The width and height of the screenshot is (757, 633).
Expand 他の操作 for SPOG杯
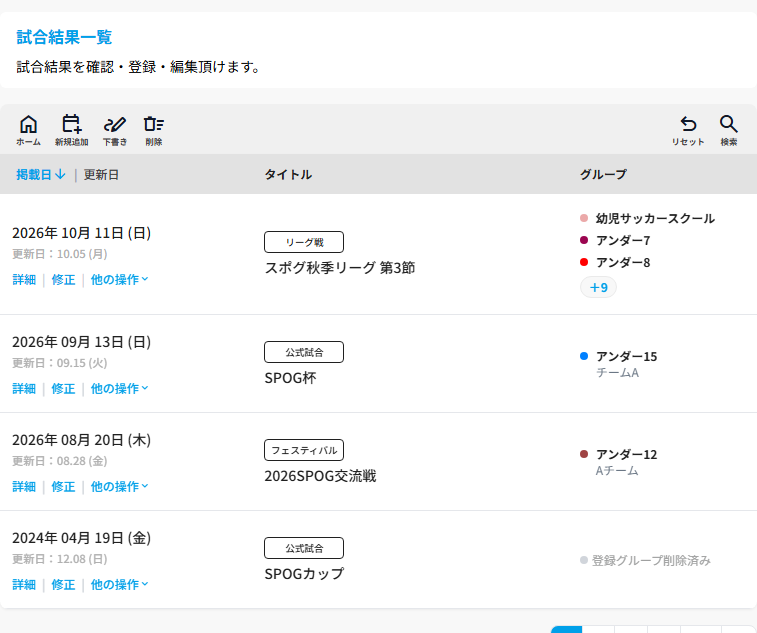(x=119, y=389)
